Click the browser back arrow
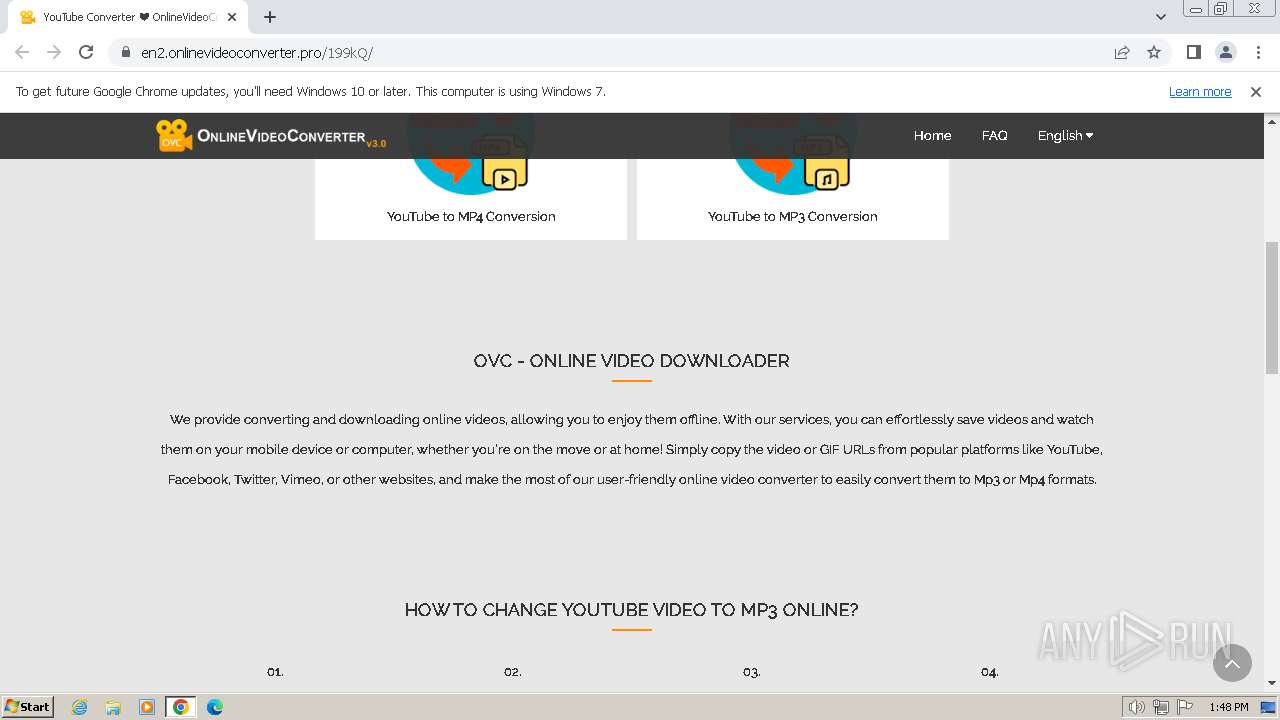The height and width of the screenshot is (720, 1280). [22, 52]
